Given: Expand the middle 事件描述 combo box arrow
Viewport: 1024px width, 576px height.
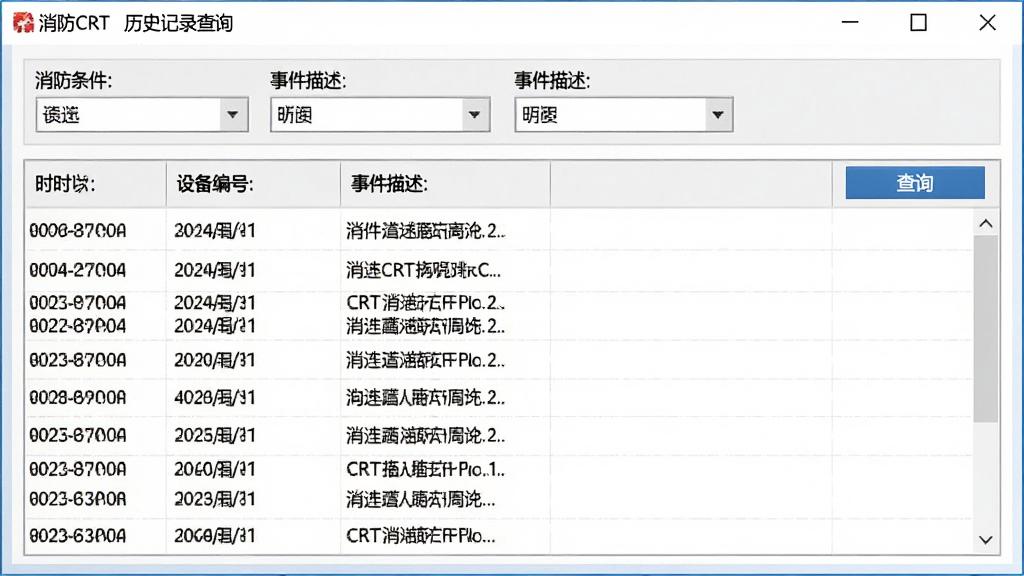Looking at the screenshot, I should (475, 115).
